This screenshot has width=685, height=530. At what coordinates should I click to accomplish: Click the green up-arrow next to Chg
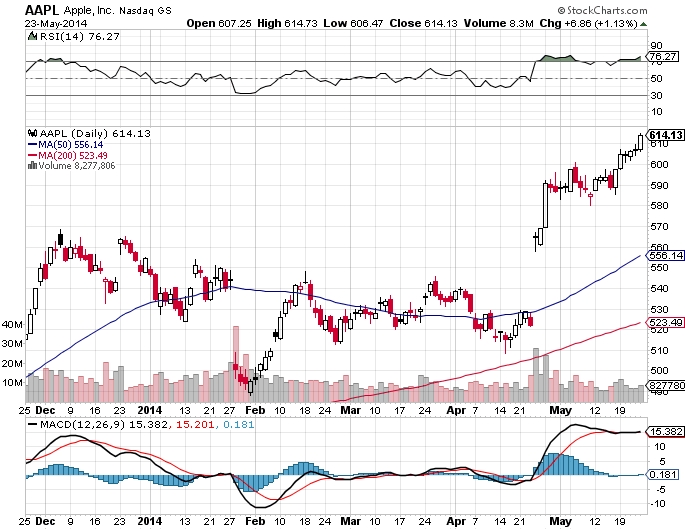[643, 24]
